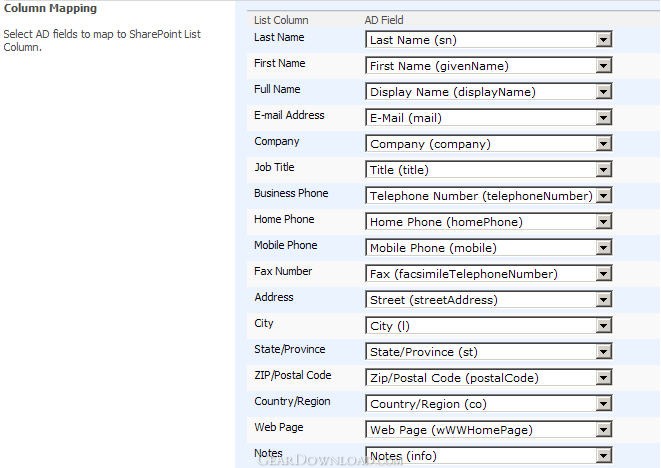661x468 pixels.
Task: Expand the Street (streetAddress) dropdown
Action: (489, 300)
